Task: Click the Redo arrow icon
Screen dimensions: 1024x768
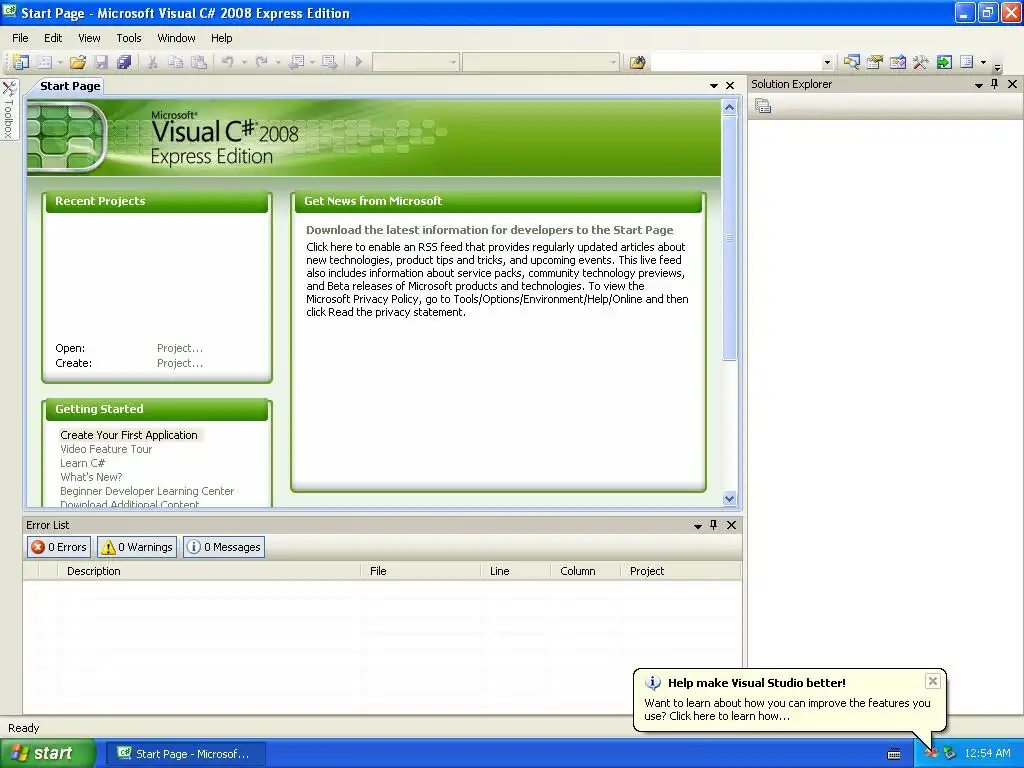Action: (262, 62)
